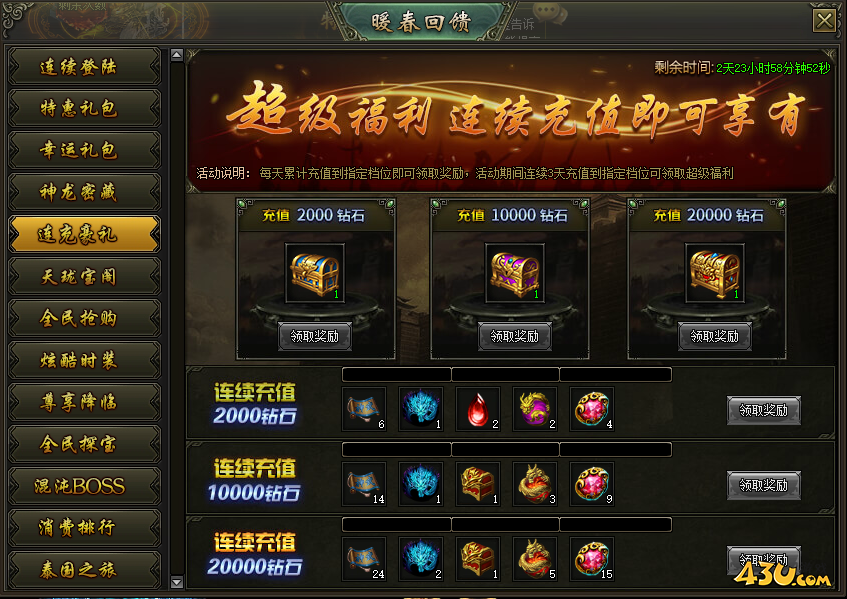Click the purple treasure chest for 10000 diamonds
847x599 pixels.
[x=514, y=273]
